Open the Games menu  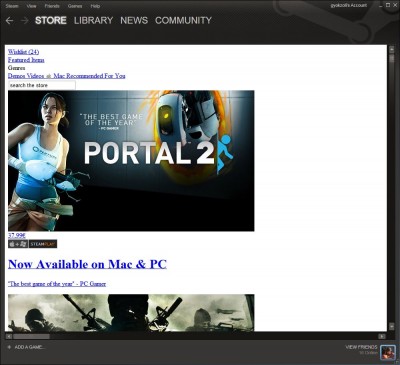tap(75, 6)
